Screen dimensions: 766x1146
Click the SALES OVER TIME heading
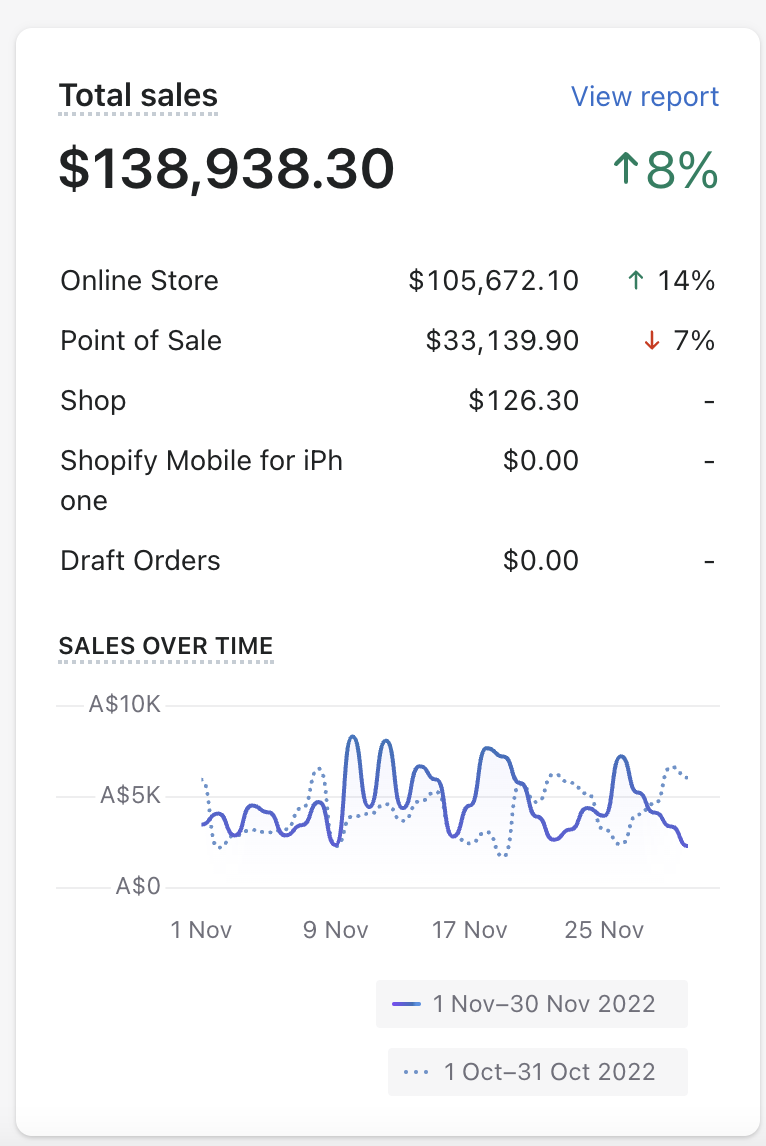166,646
